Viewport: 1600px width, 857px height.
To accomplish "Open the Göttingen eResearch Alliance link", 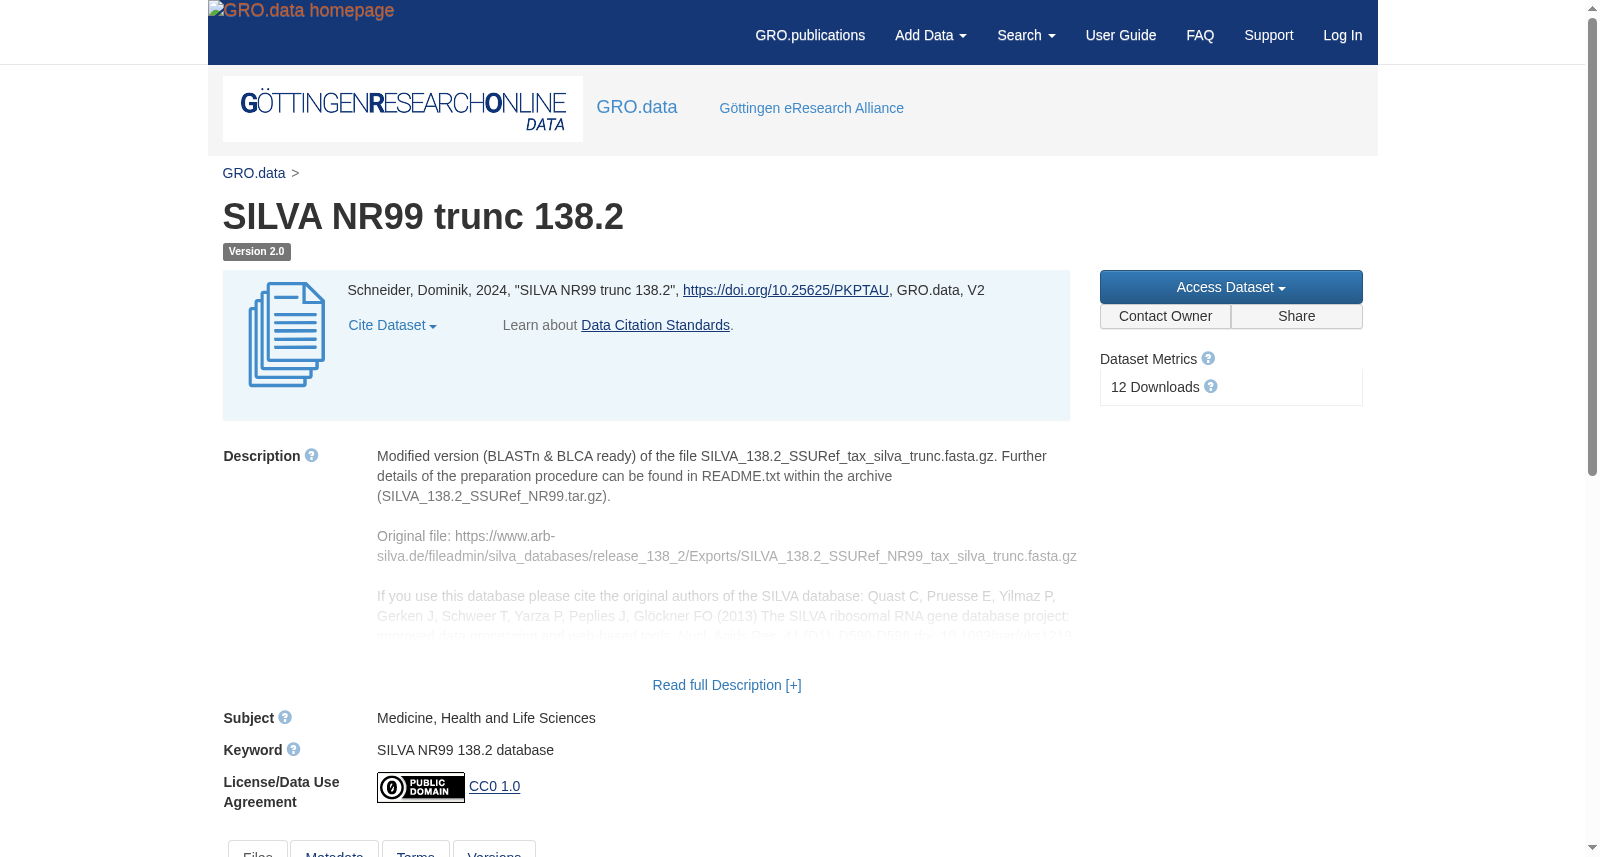I will point(812,108).
